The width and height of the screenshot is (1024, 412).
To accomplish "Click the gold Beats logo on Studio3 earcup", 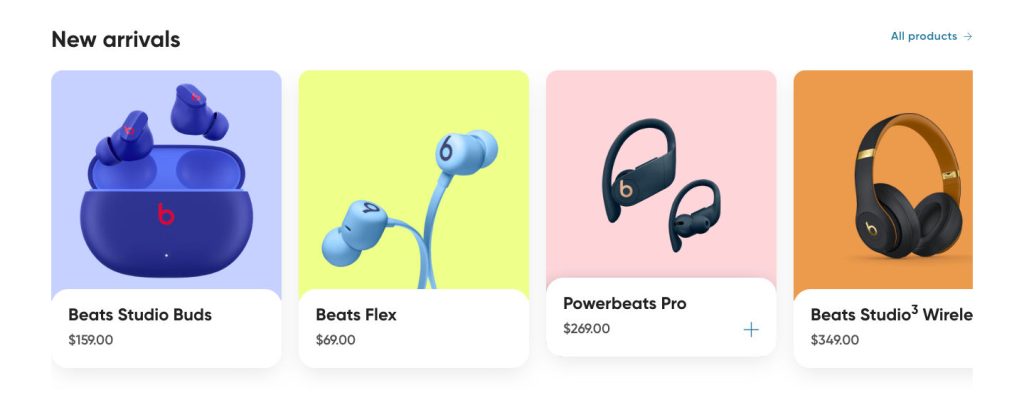I will pos(871,229).
